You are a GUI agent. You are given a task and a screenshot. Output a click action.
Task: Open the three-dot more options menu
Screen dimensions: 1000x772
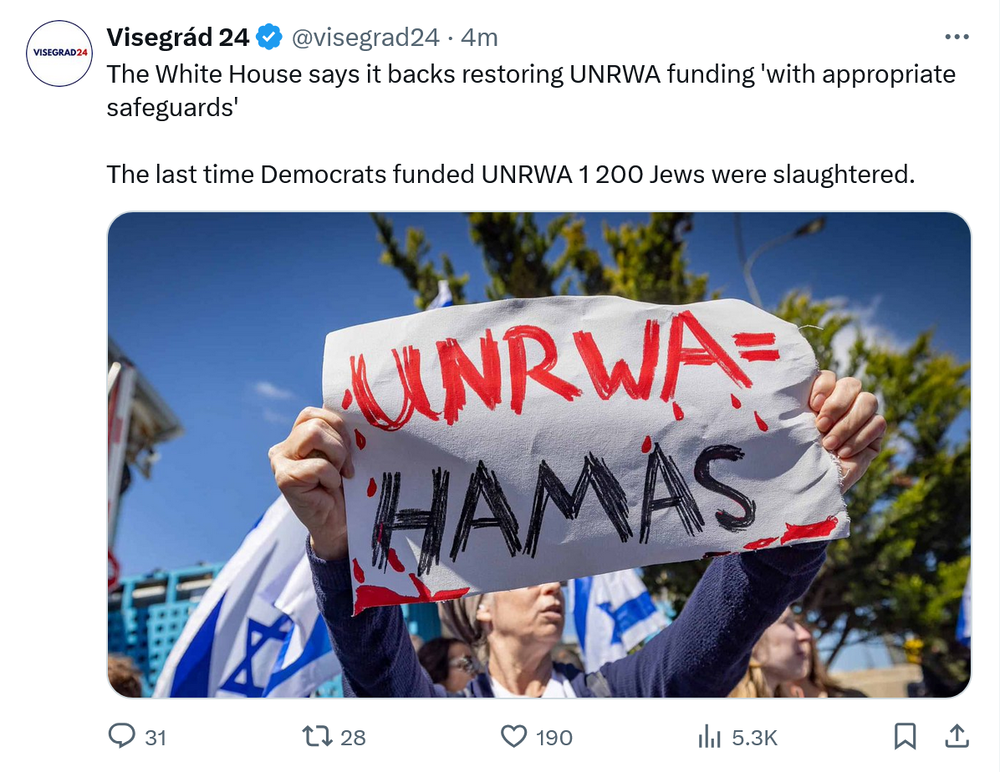pos(957,37)
